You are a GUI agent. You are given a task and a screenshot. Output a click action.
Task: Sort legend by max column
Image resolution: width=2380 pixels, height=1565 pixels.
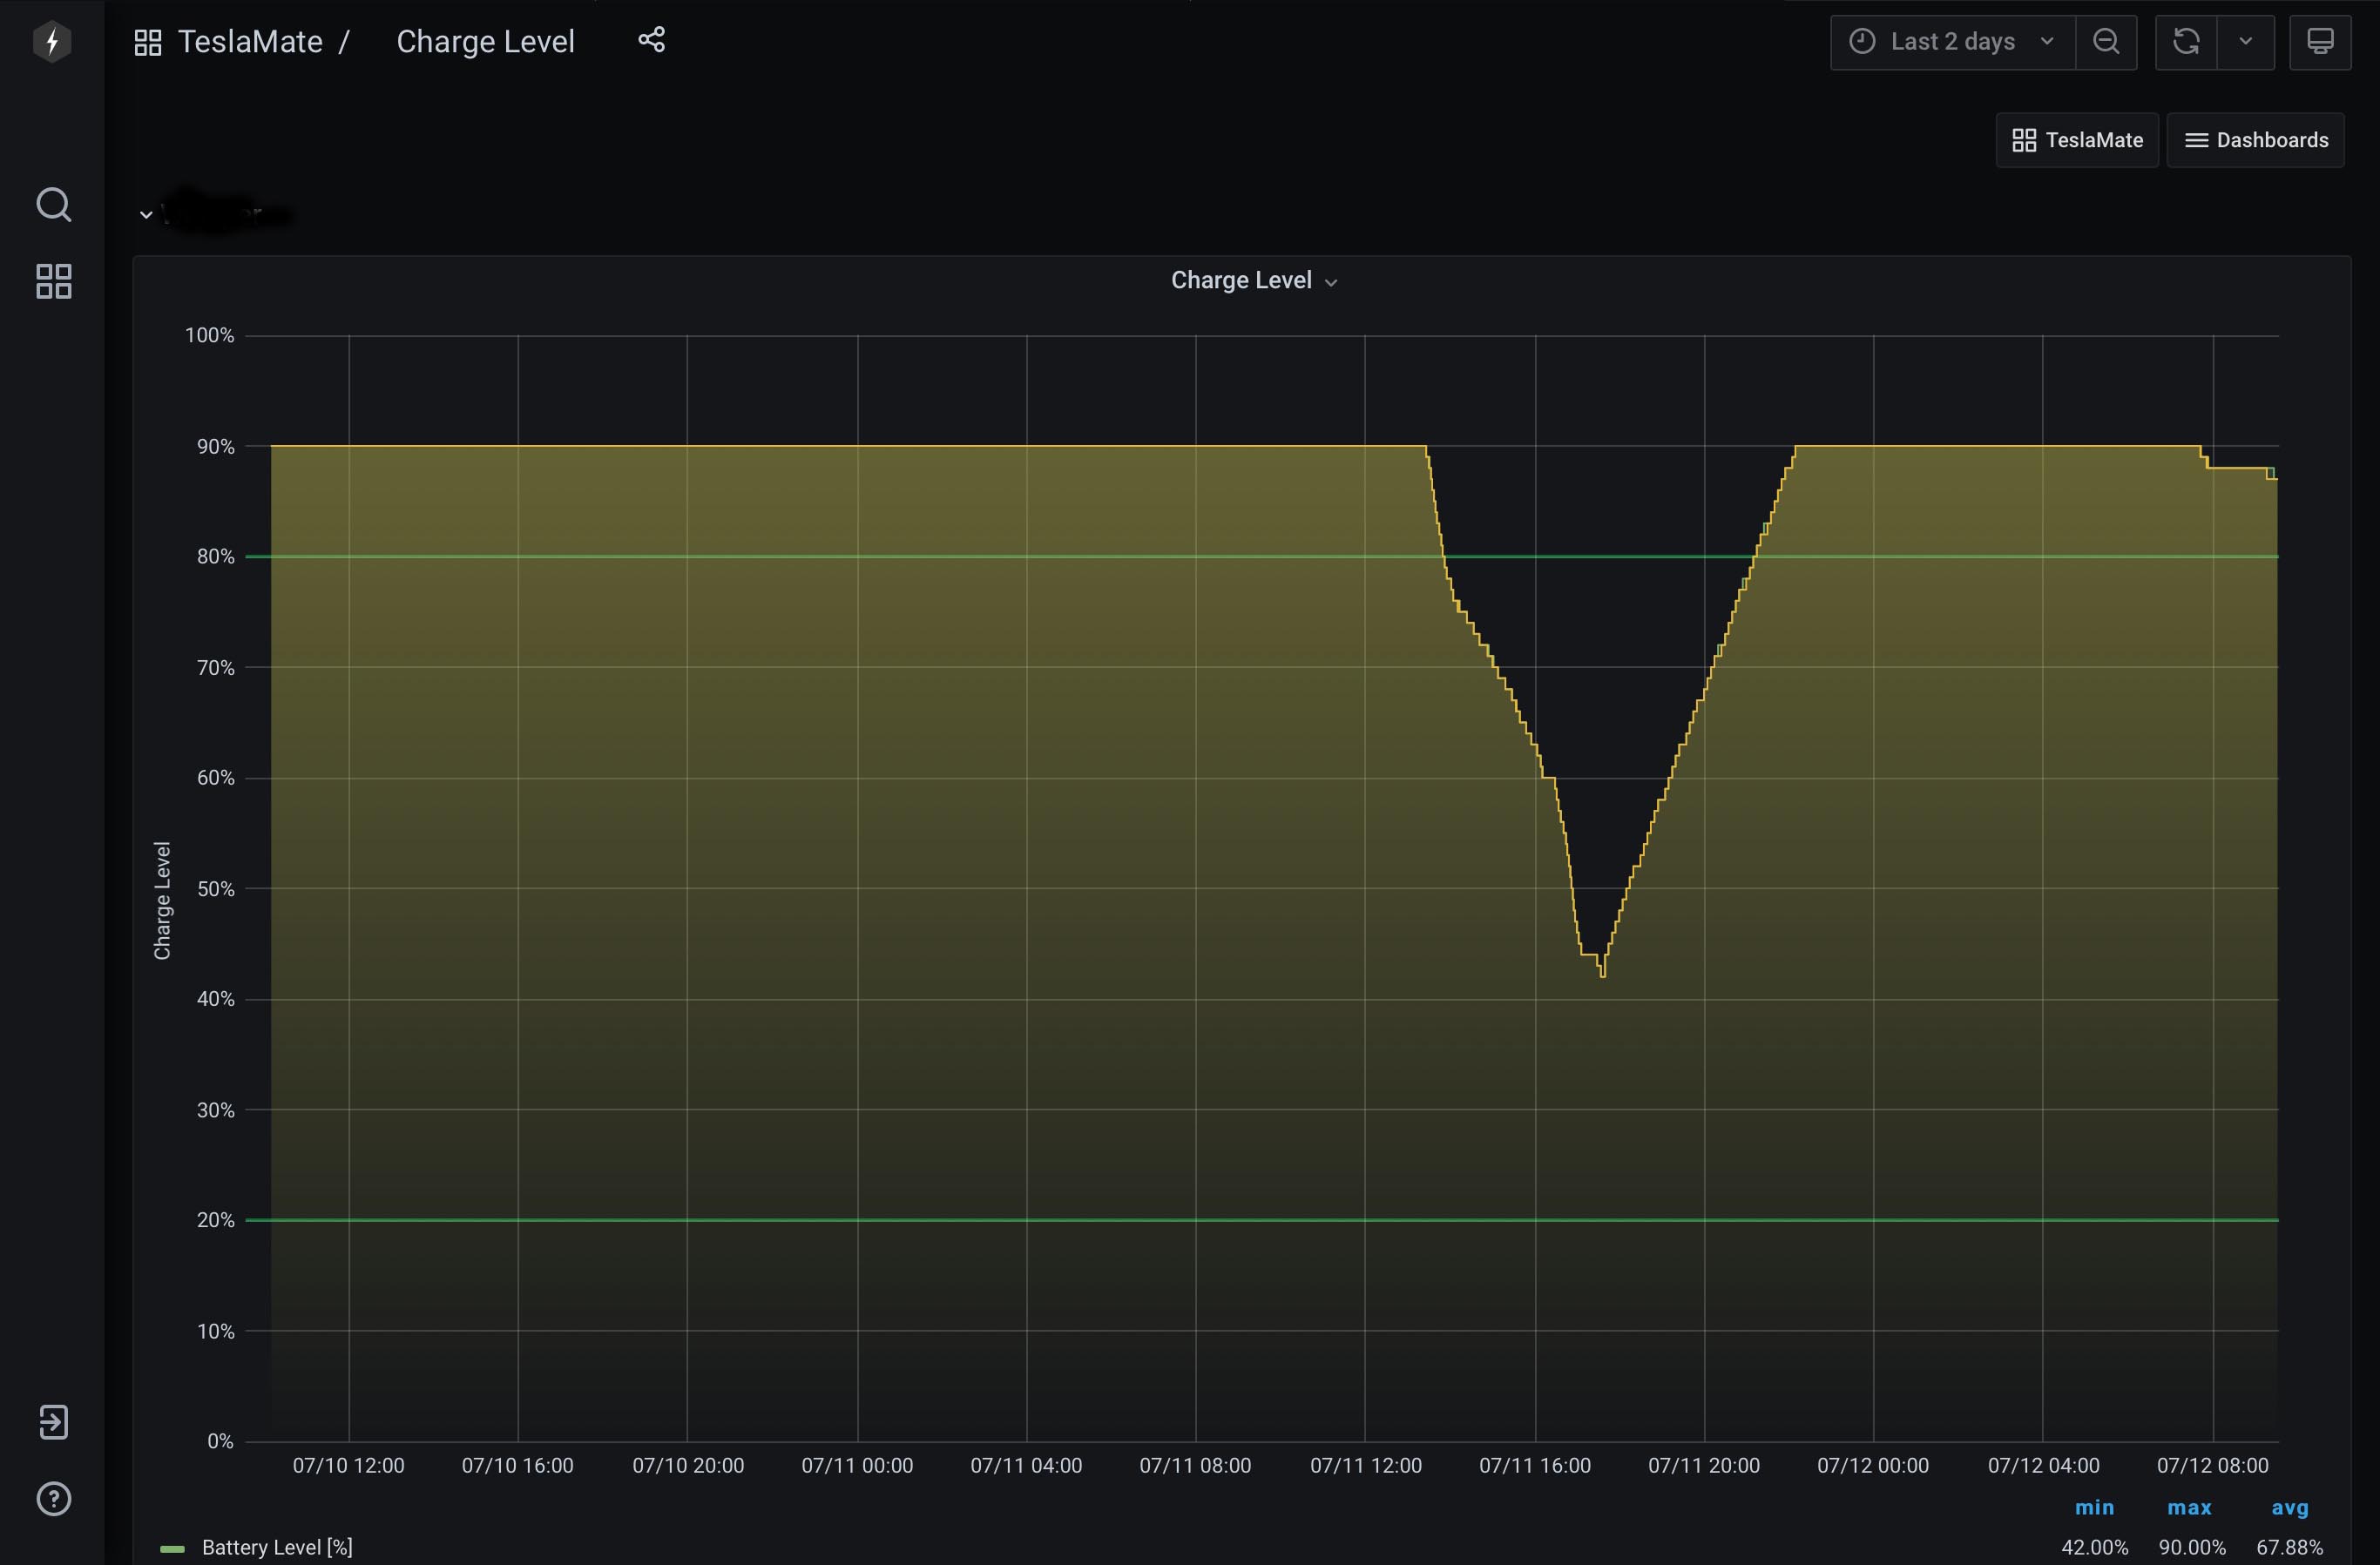click(2189, 1507)
